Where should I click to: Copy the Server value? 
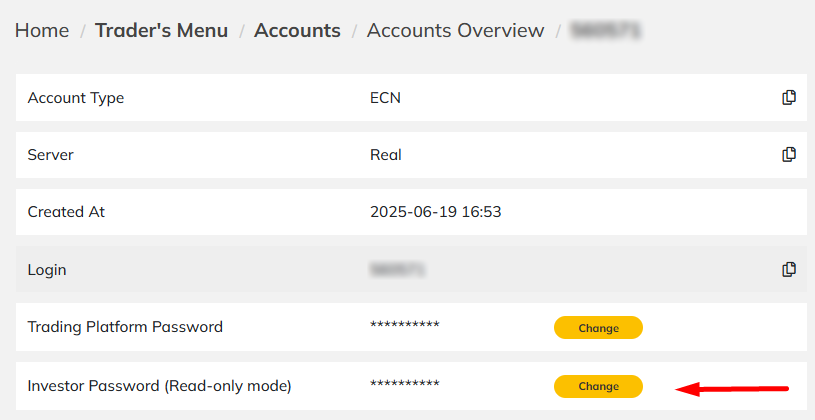click(x=788, y=154)
